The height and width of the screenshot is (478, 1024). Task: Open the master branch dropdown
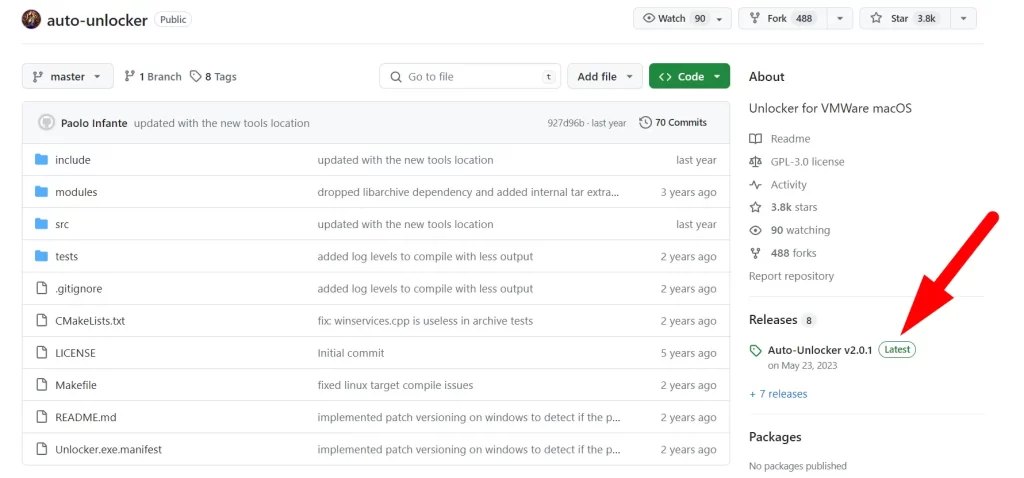tap(67, 76)
